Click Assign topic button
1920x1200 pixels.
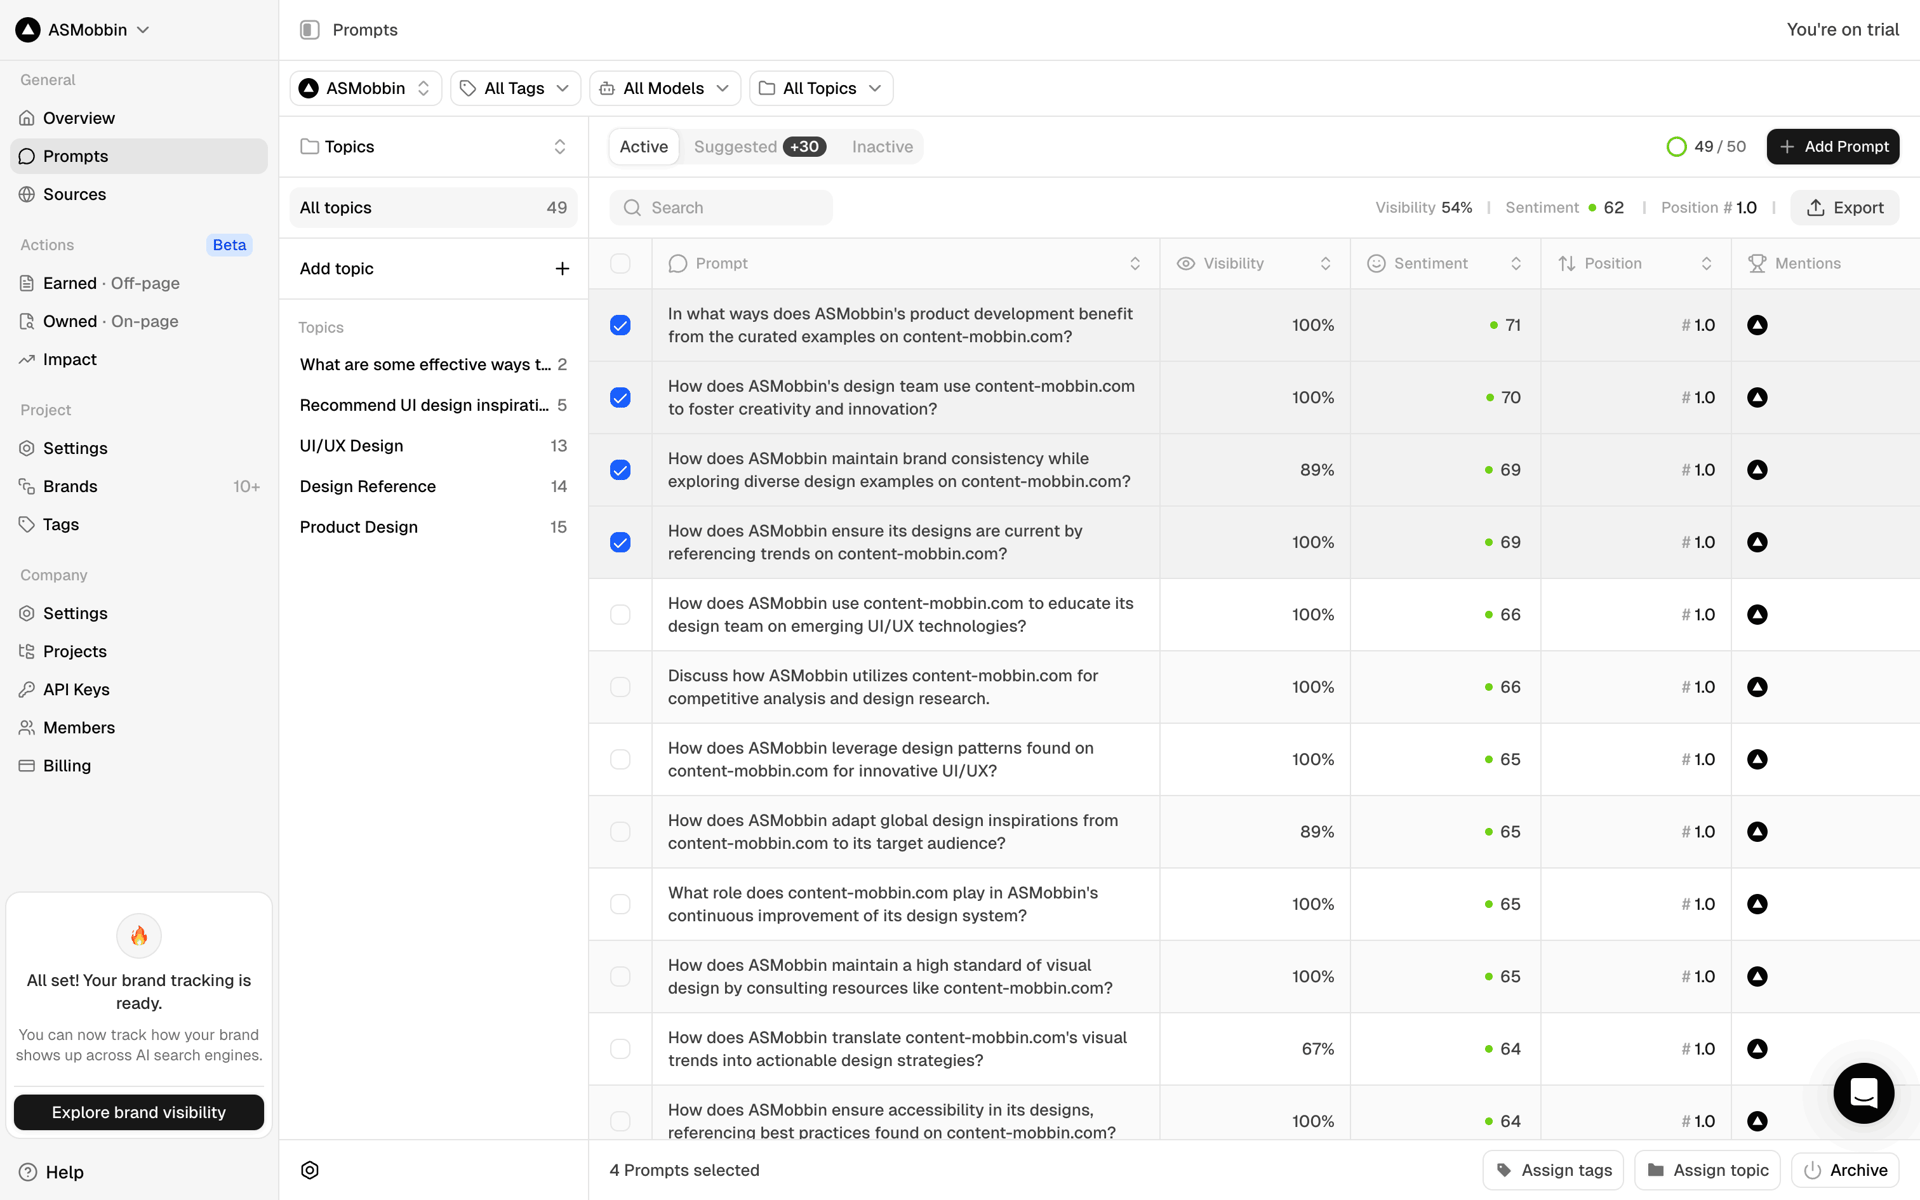click(x=1707, y=1170)
